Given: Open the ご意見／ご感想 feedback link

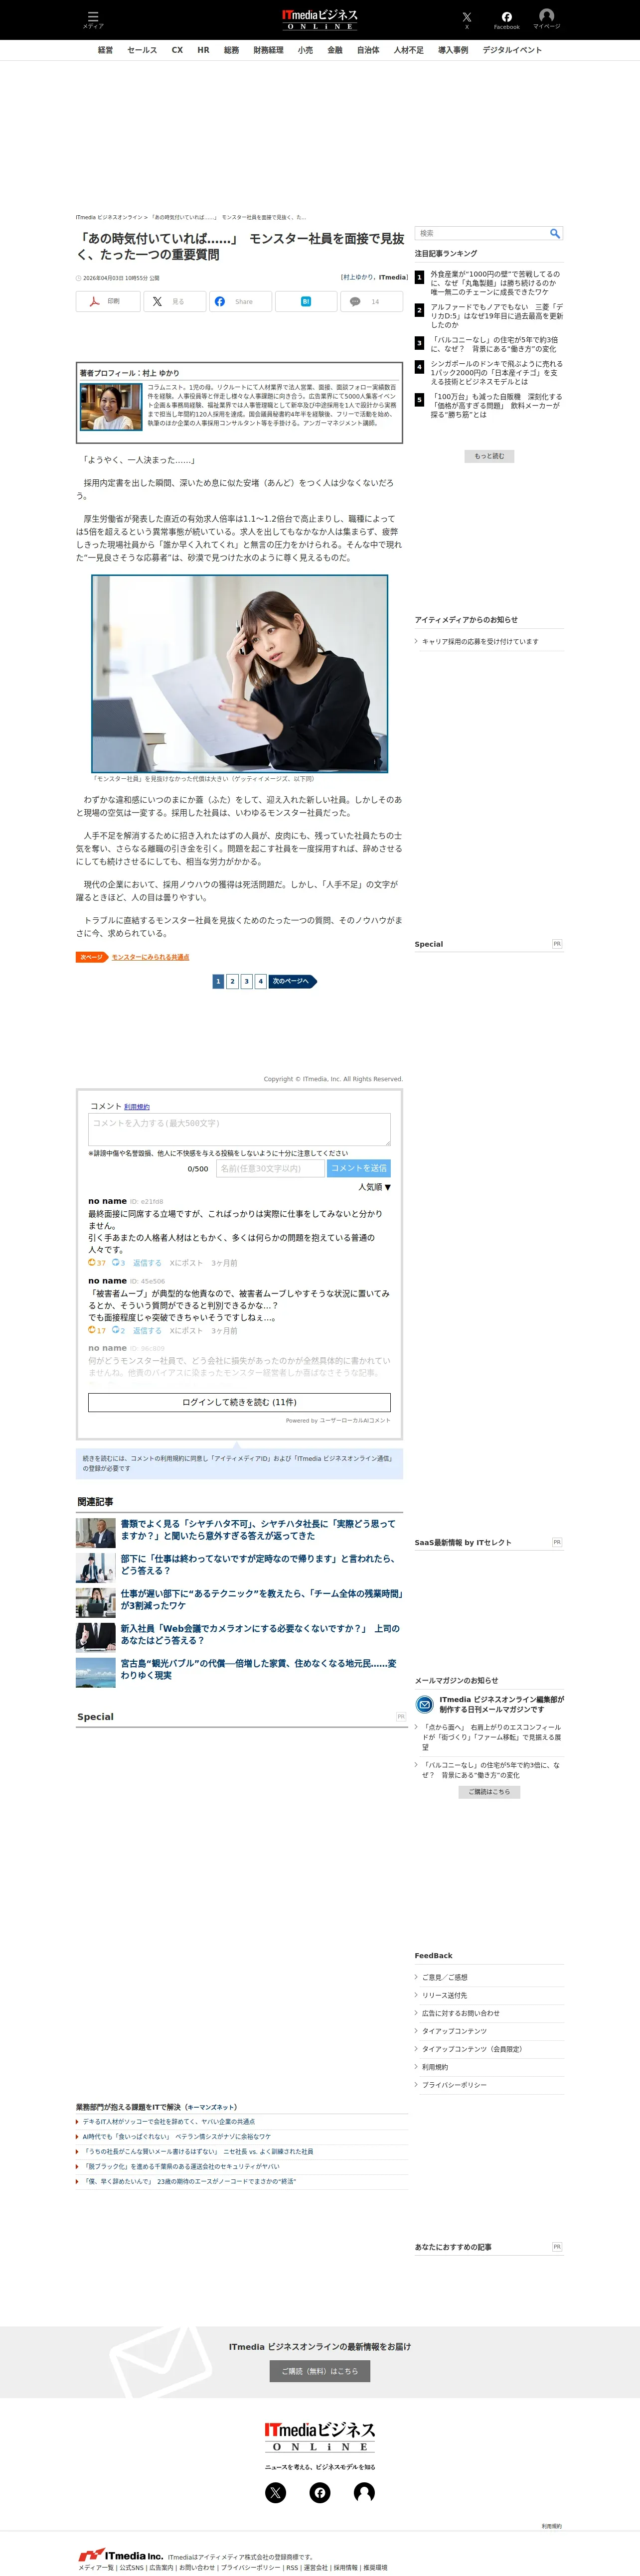Looking at the screenshot, I should 444,1977.
